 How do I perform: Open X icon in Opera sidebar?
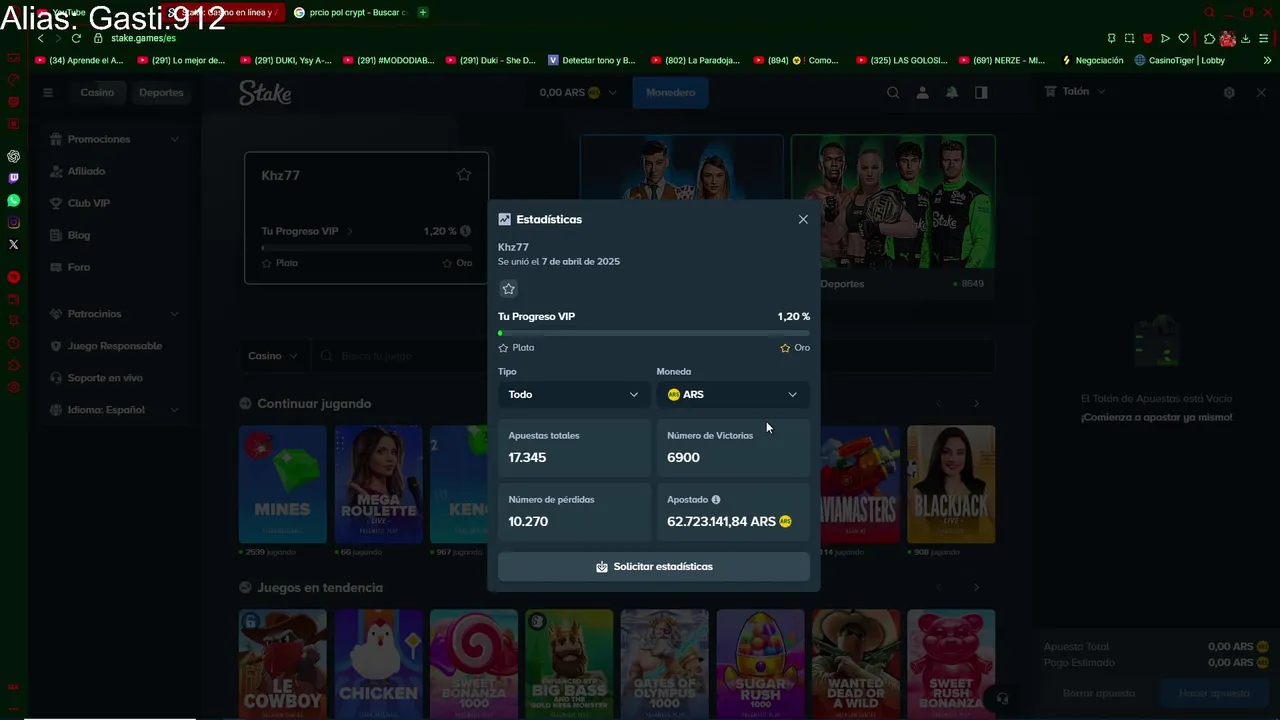13,244
